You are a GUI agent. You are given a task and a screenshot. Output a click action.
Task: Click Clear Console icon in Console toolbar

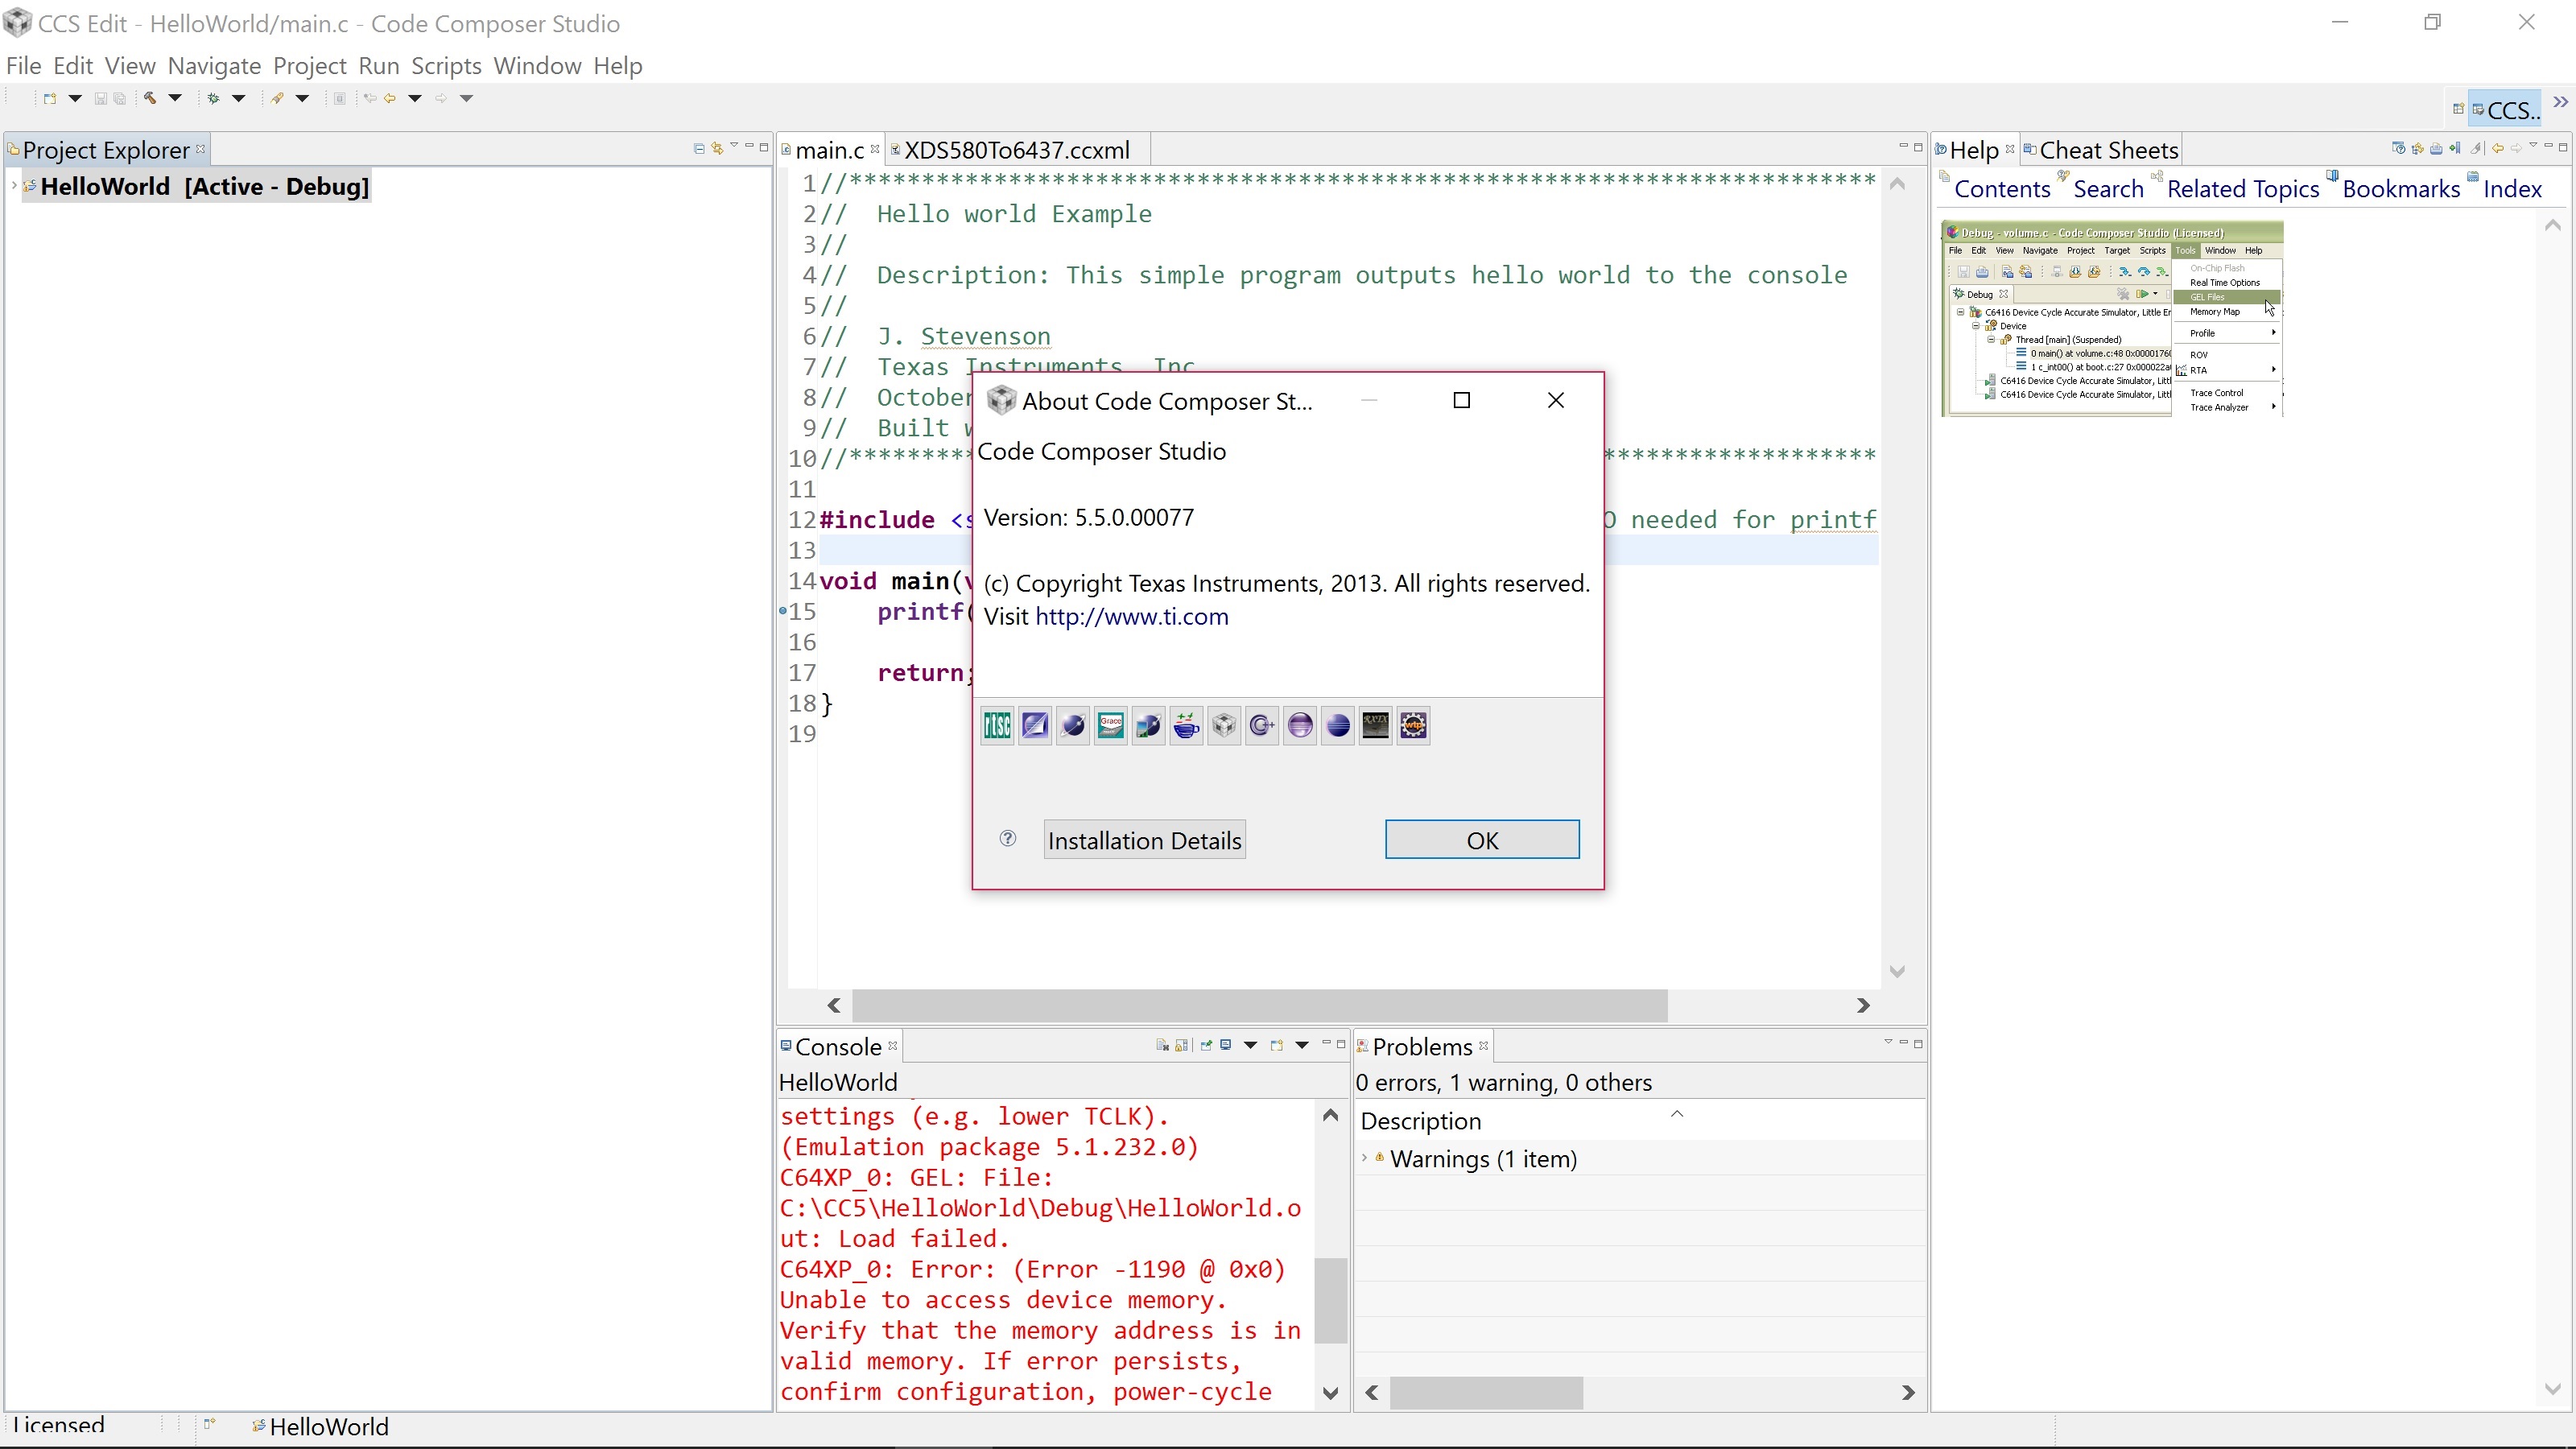(1162, 1045)
